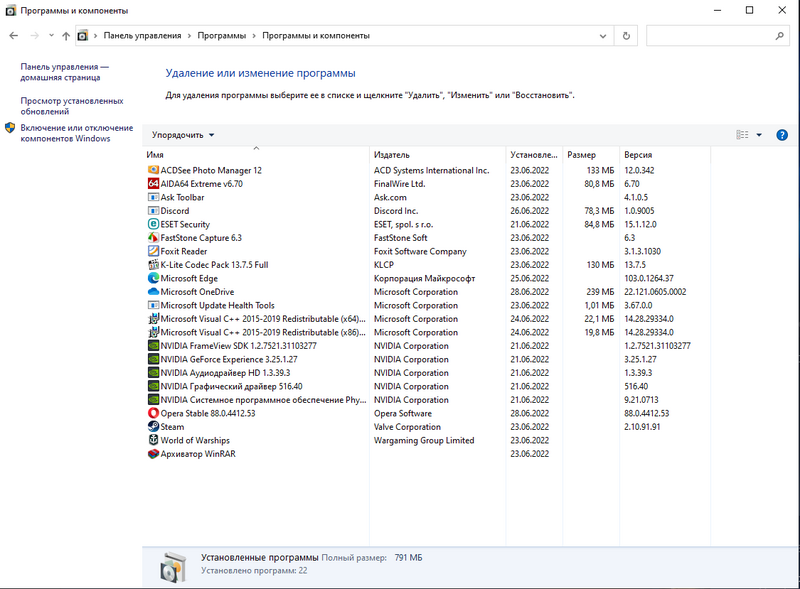
Task: Click the installed programs summary icon
Action: pos(172,567)
